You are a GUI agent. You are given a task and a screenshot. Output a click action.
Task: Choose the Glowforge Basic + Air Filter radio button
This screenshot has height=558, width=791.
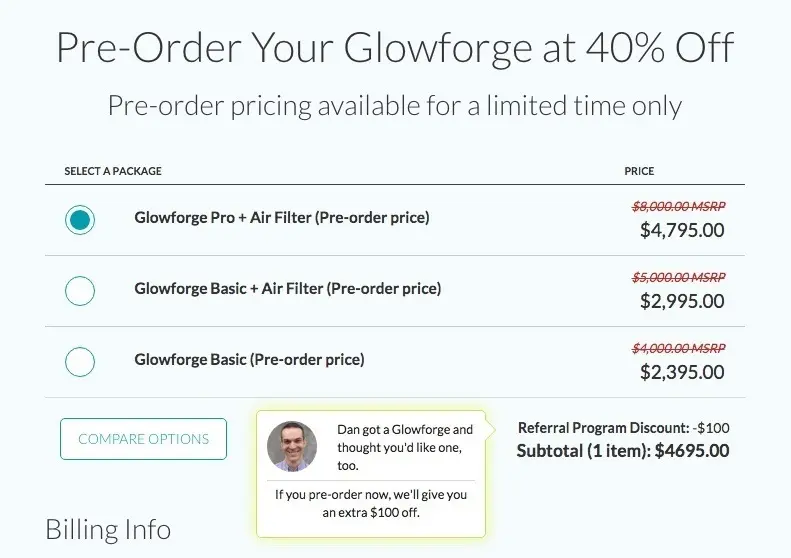coord(80,290)
